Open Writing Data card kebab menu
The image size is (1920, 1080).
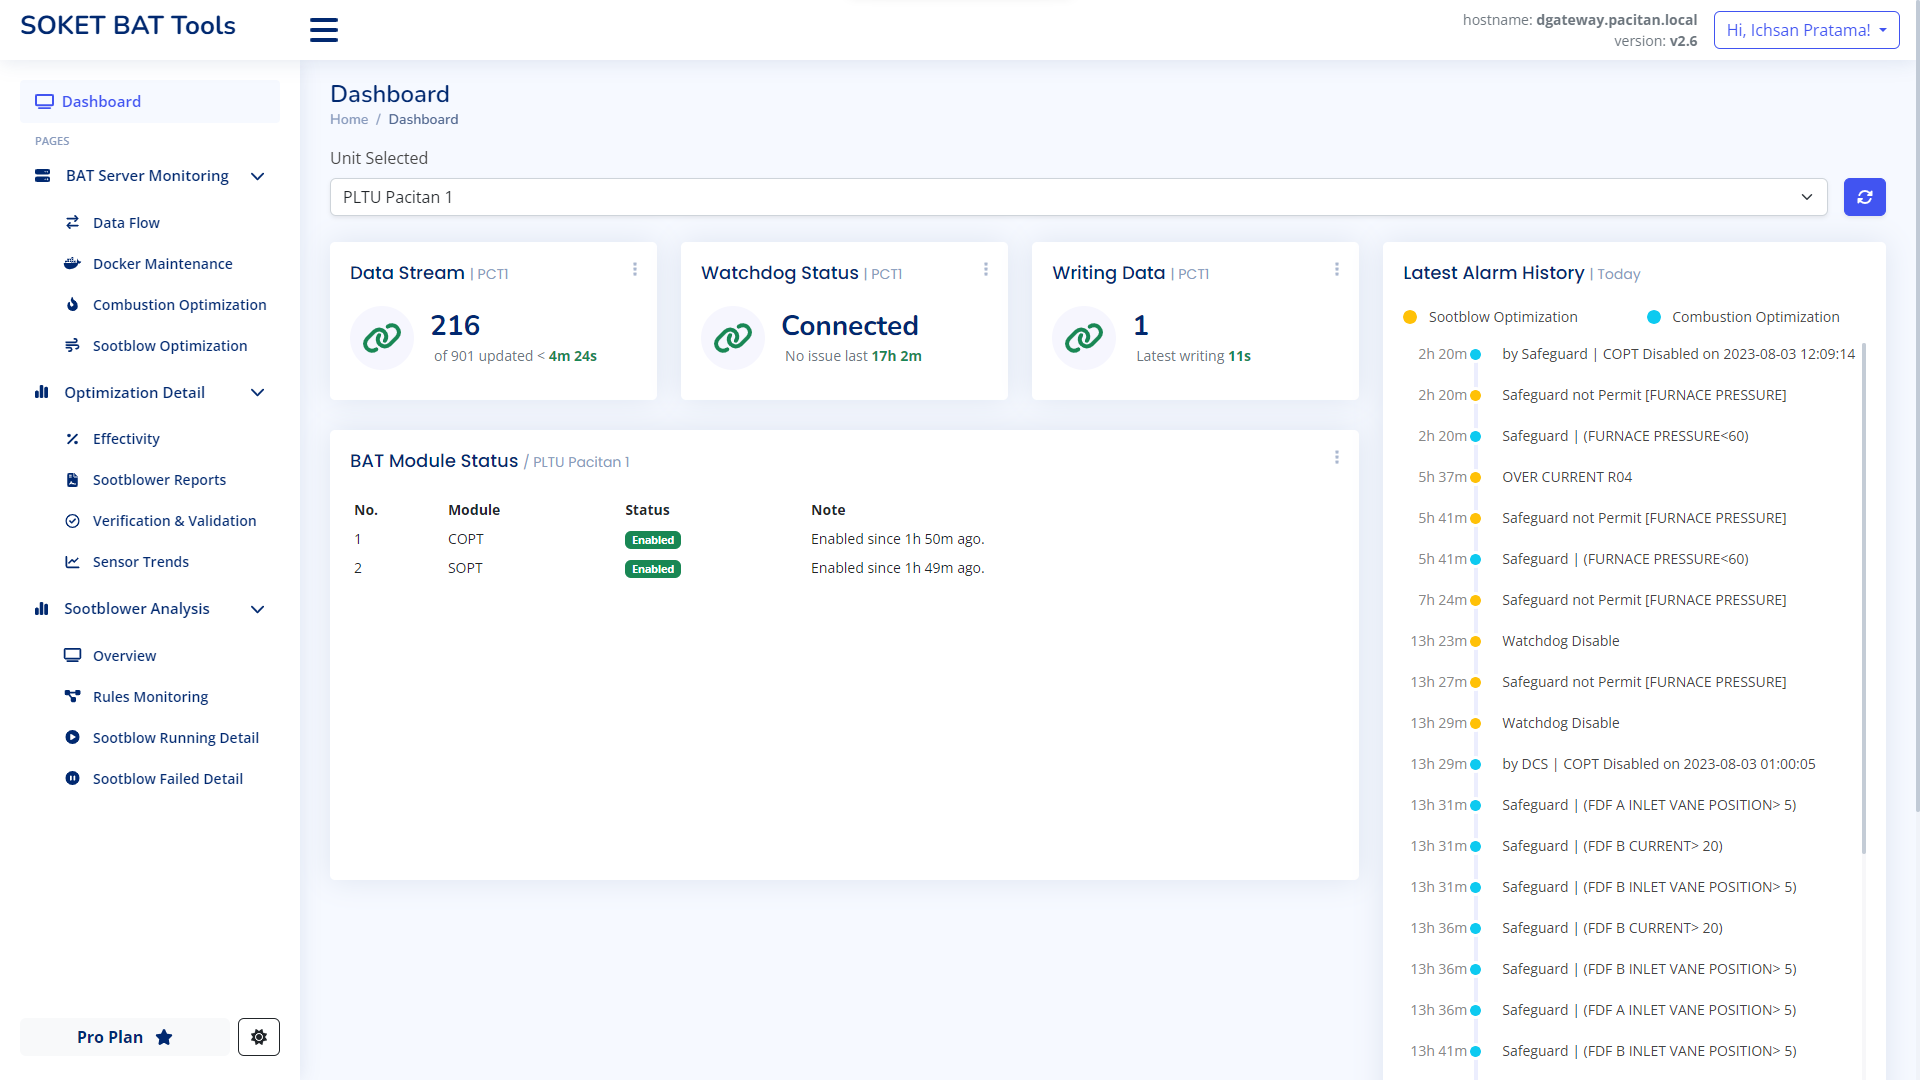1337,270
